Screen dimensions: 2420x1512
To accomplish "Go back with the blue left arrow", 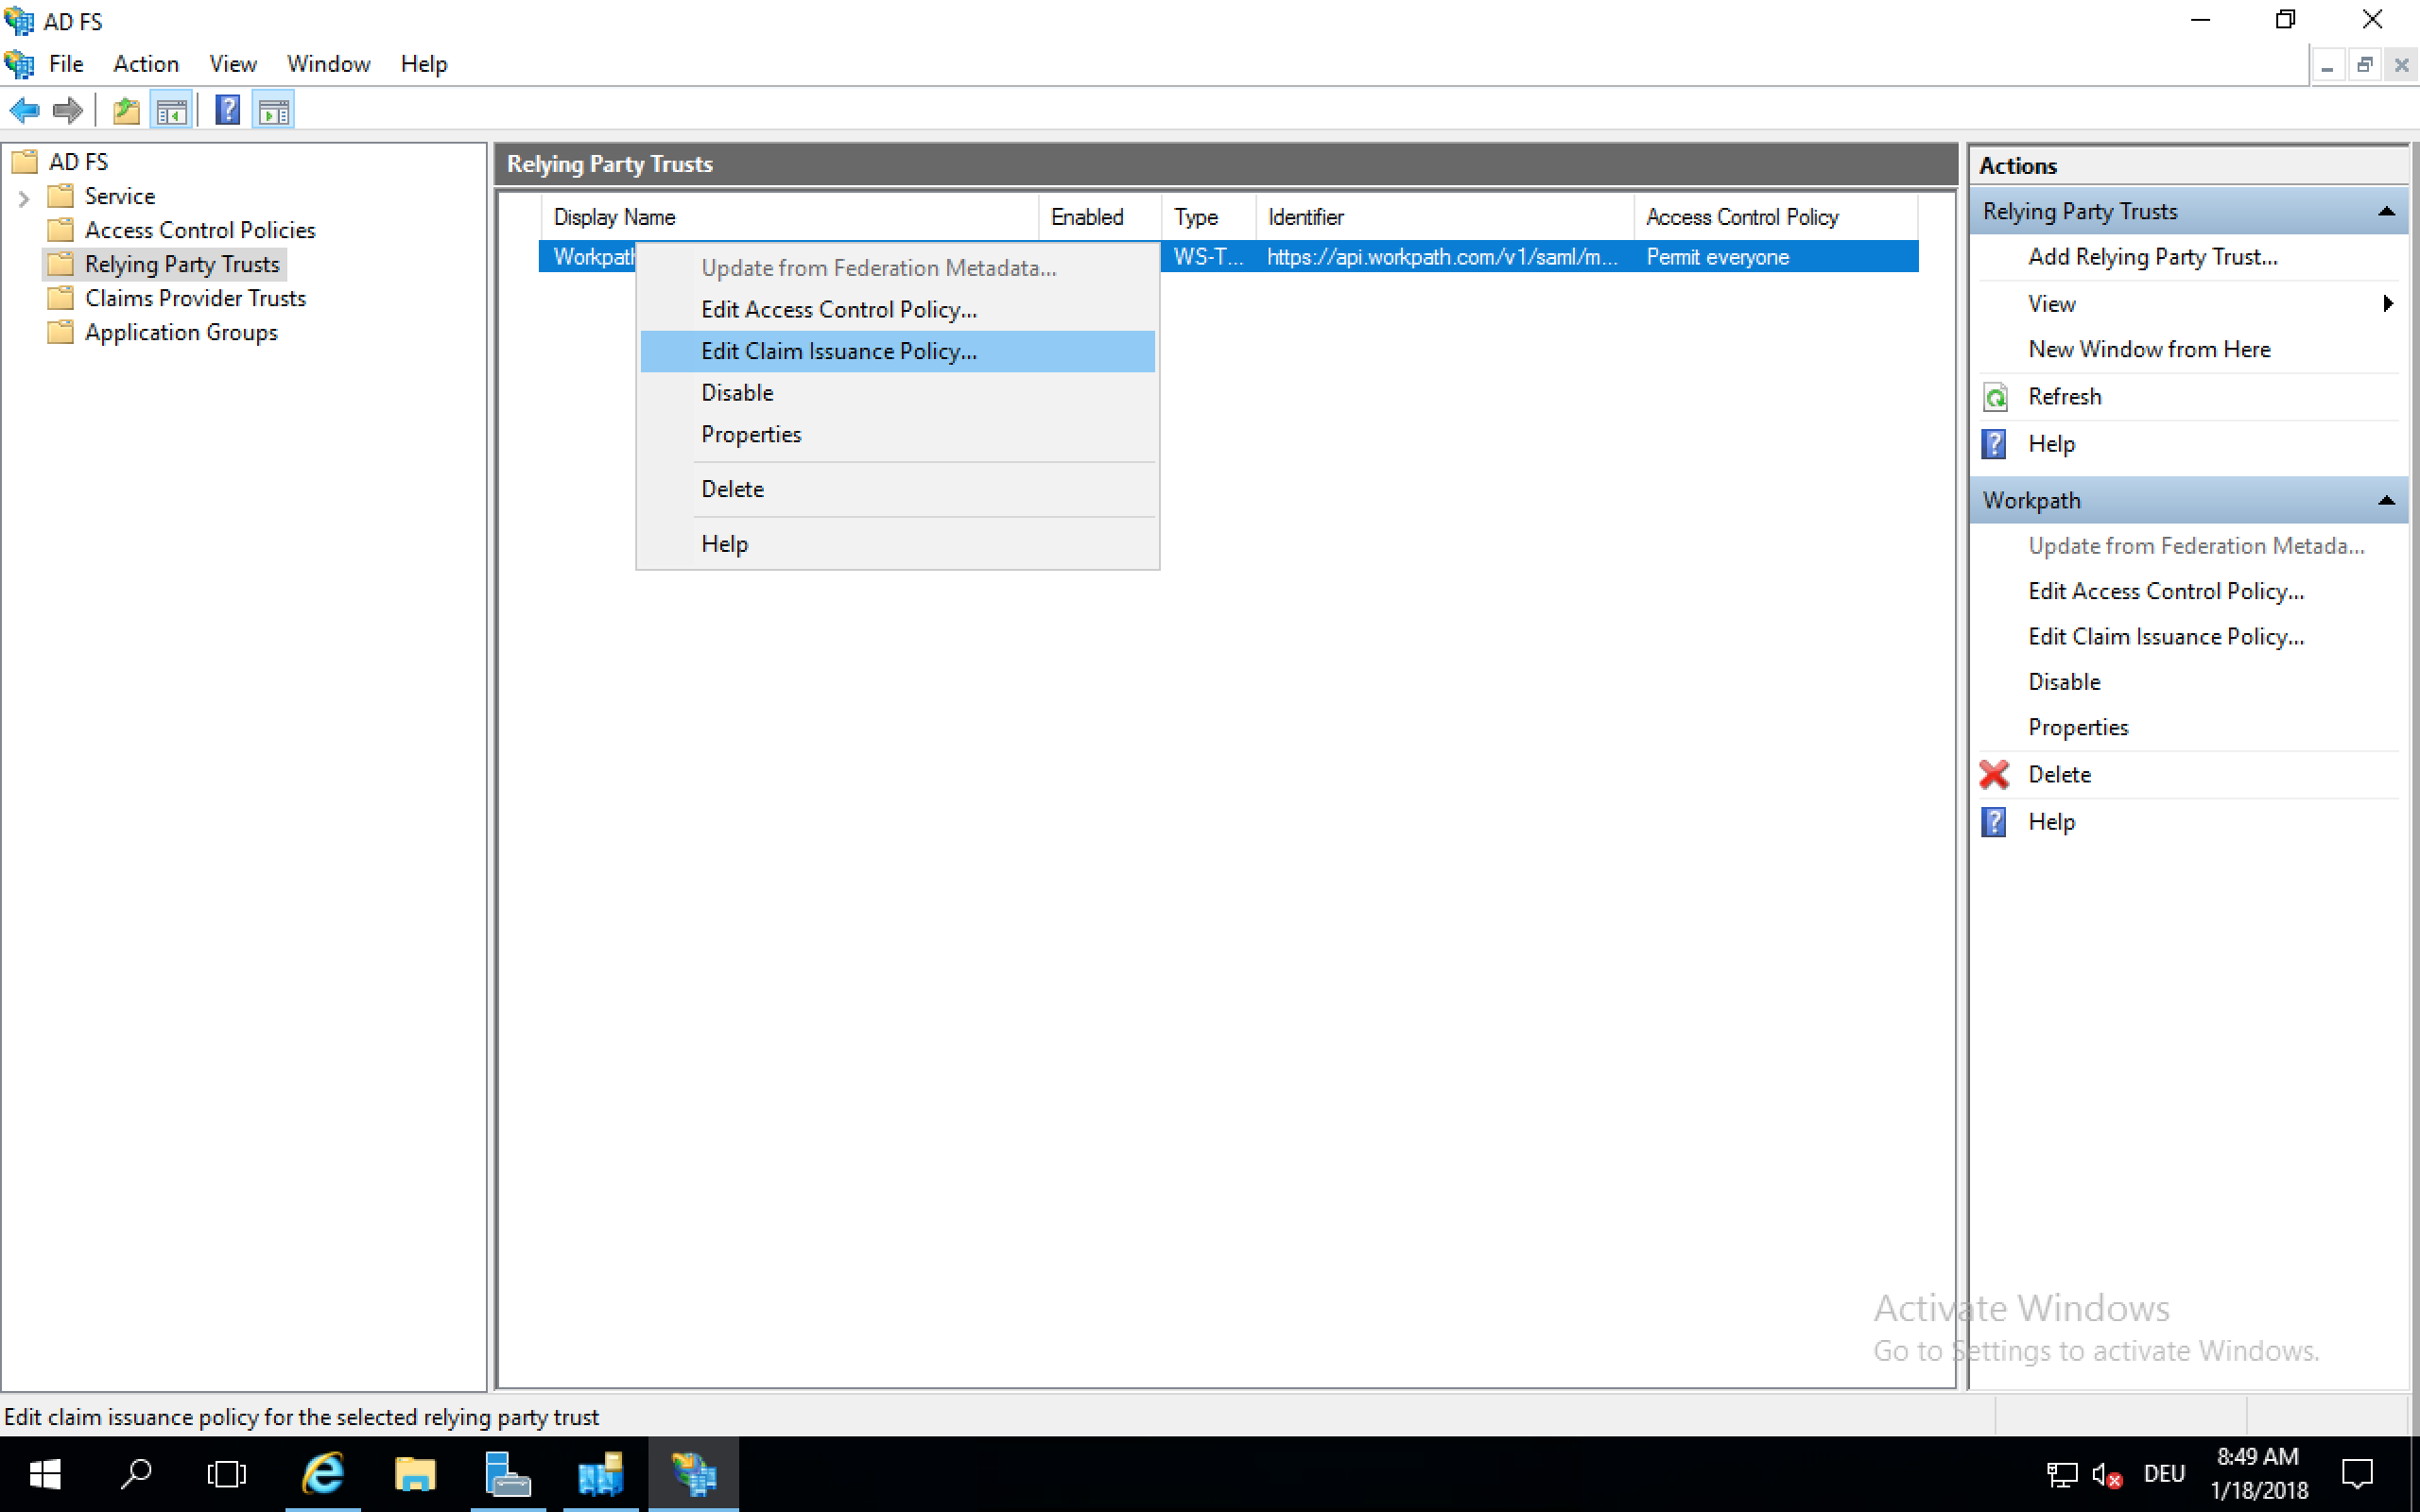I will pos(25,110).
